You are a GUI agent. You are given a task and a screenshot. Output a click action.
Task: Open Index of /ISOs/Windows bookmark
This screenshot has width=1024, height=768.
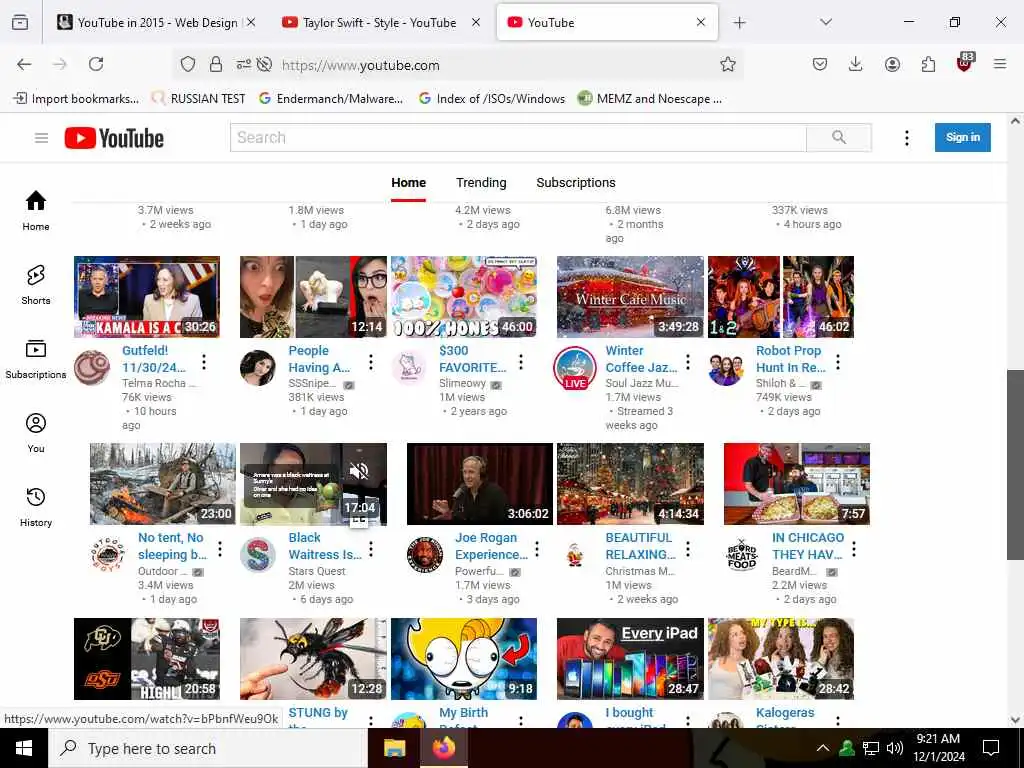tap(491, 99)
